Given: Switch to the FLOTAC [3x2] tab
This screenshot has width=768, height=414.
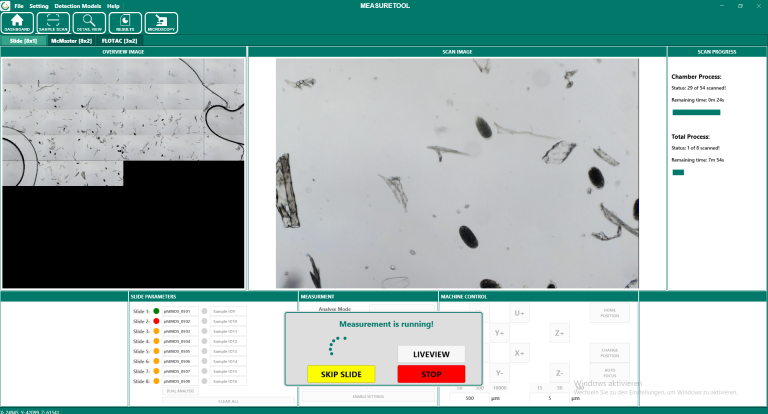Looking at the screenshot, I should [119, 41].
